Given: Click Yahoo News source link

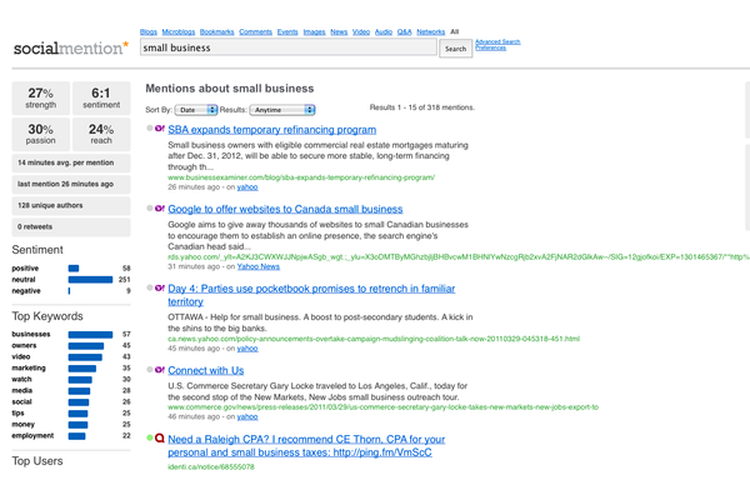Looking at the screenshot, I should click(x=258, y=267).
